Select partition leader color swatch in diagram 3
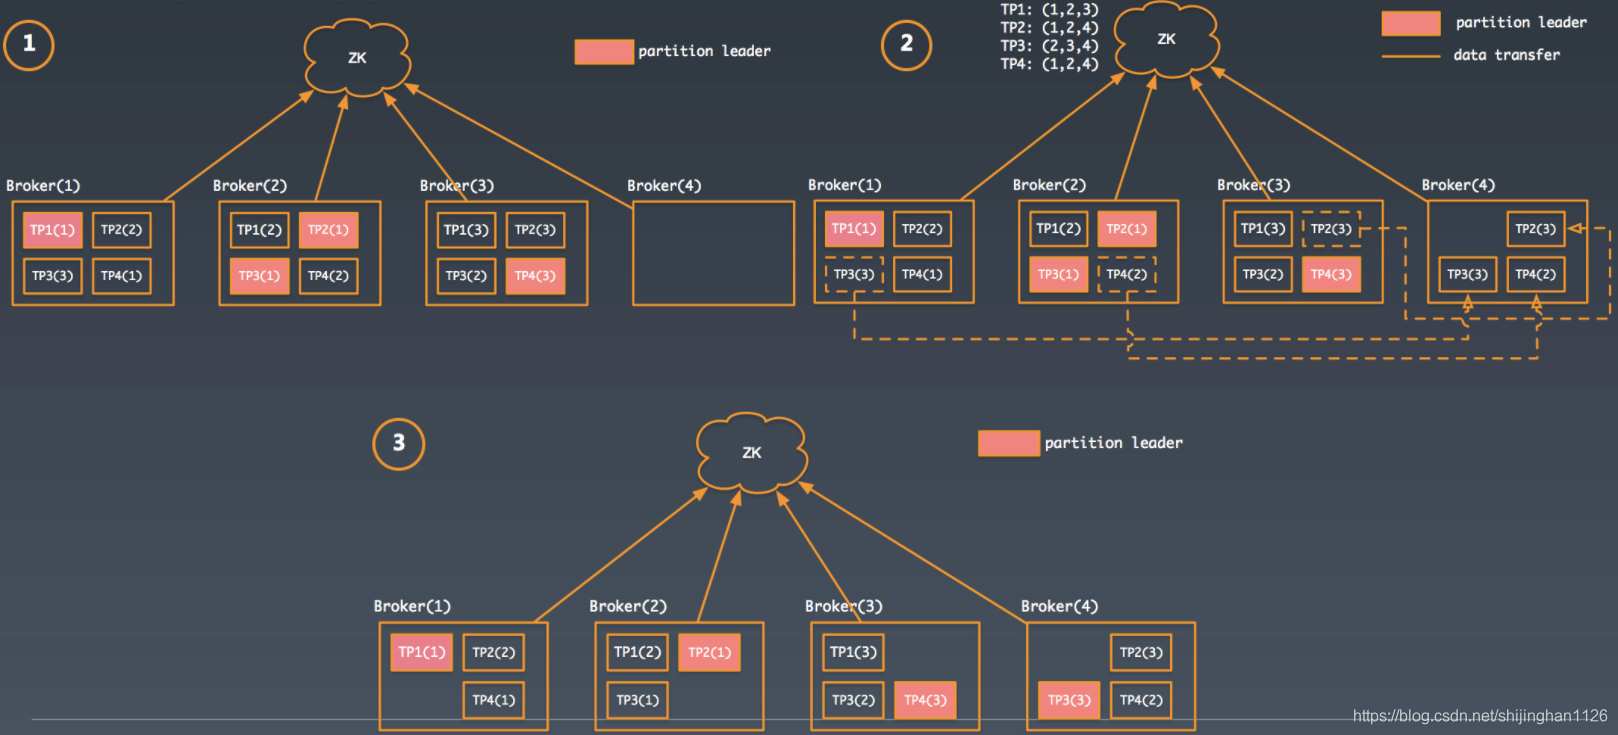The image size is (1618, 735). (1009, 443)
